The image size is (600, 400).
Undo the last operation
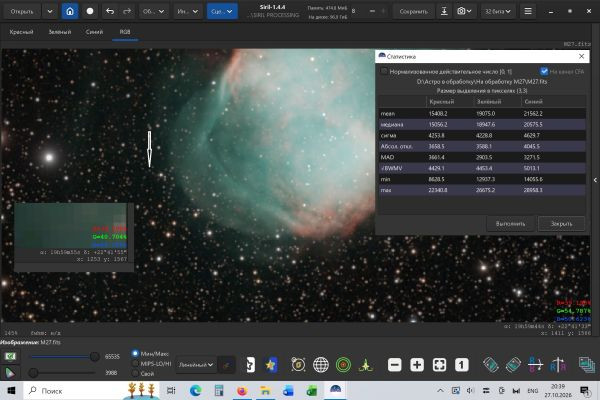pos(110,11)
